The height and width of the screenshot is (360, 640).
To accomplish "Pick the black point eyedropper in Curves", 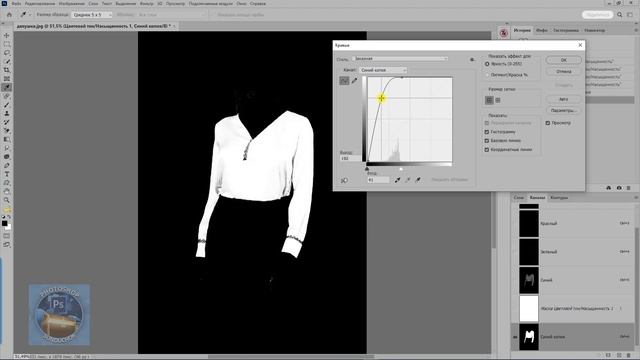I will click(397, 180).
